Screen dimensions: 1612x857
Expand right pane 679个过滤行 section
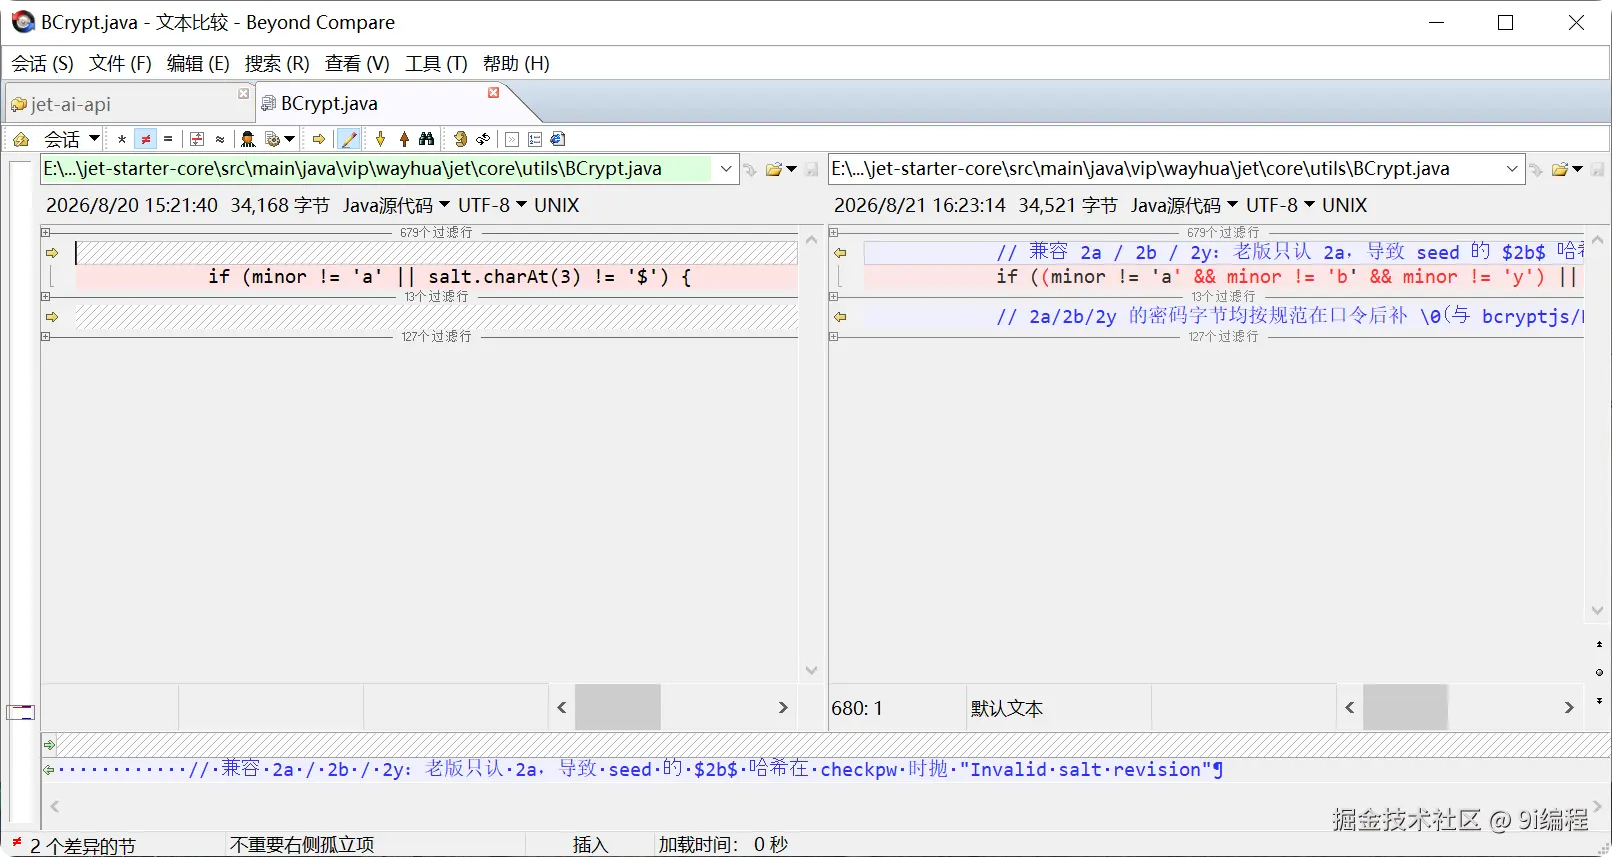pos(833,232)
